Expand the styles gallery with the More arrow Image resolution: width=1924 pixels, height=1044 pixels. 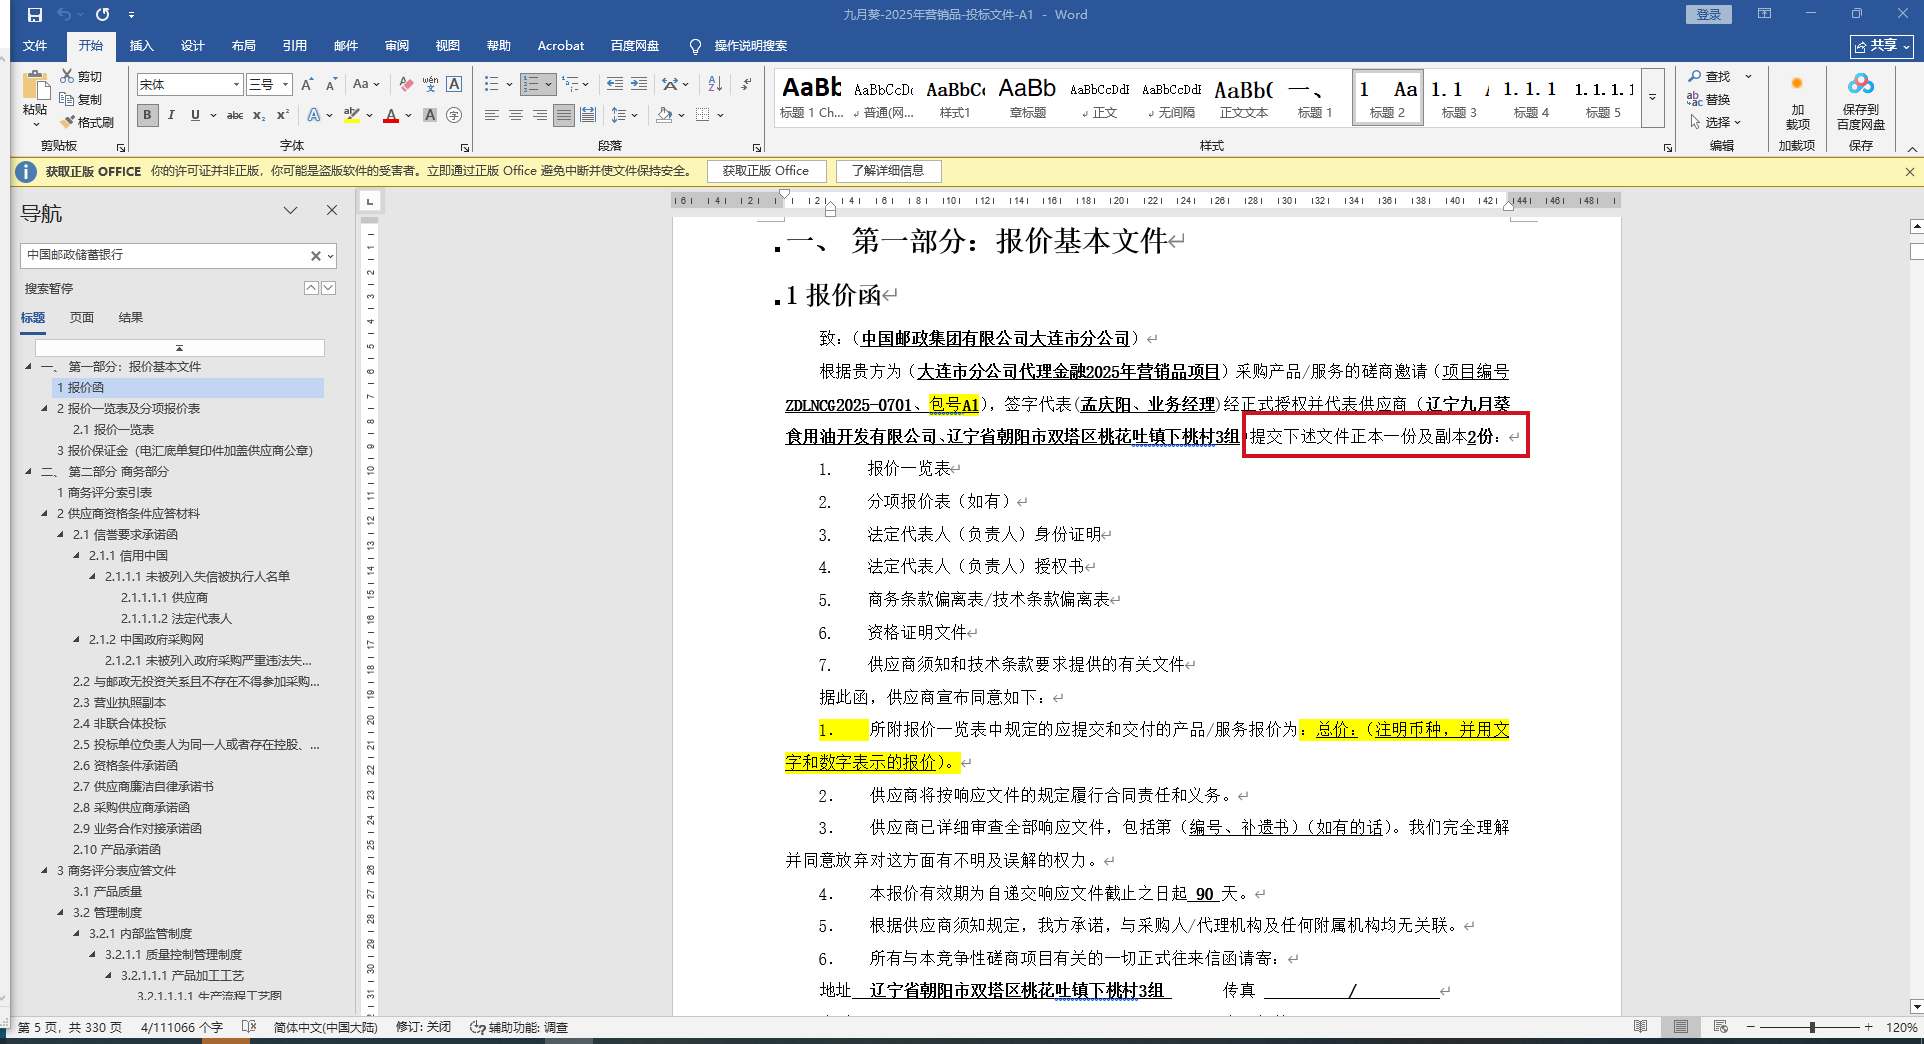(1653, 97)
